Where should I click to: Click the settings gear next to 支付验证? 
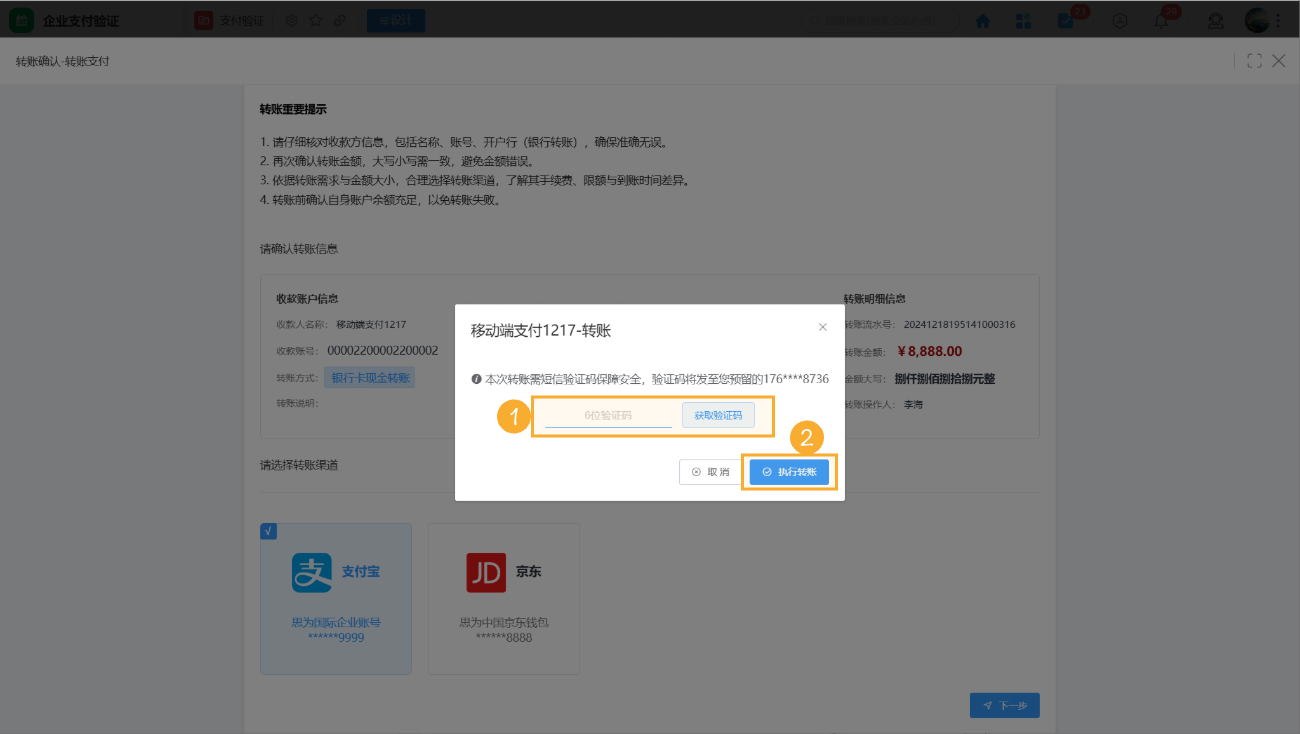(290, 20)
